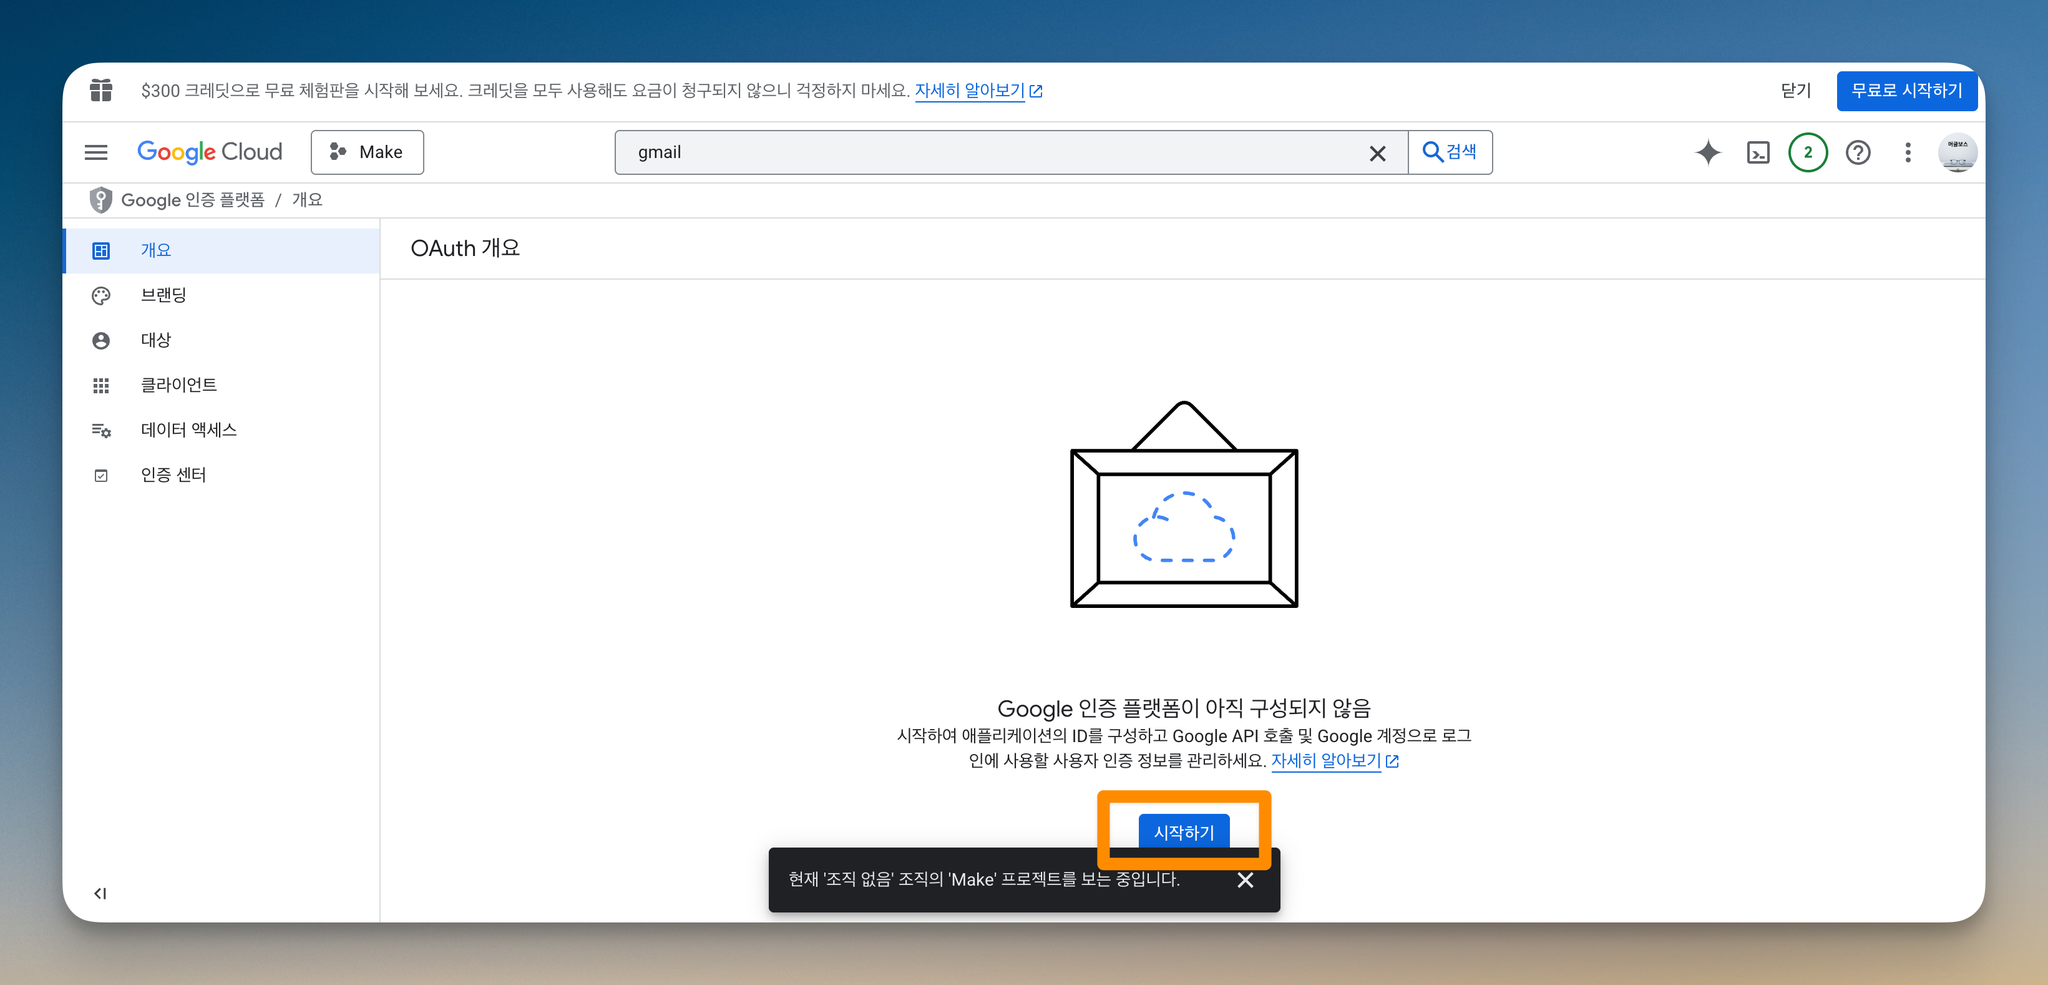
Task: Click the 데이터 액세스 settings-list icon
Action: click(101, 431)
